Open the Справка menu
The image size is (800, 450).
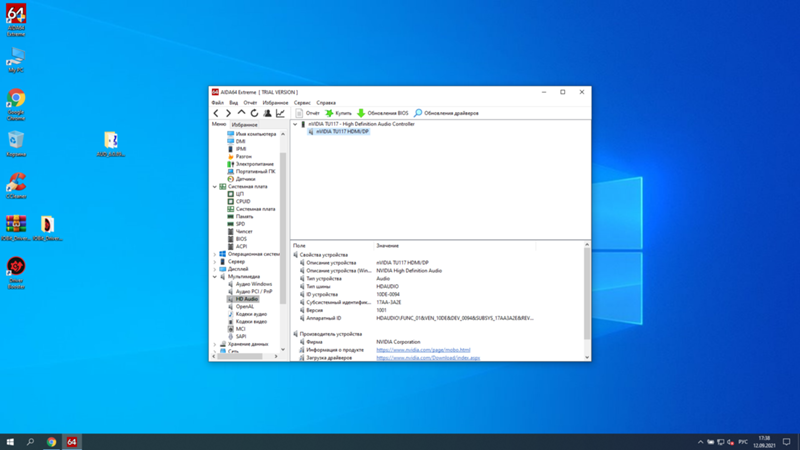click(x=326, y=103)
